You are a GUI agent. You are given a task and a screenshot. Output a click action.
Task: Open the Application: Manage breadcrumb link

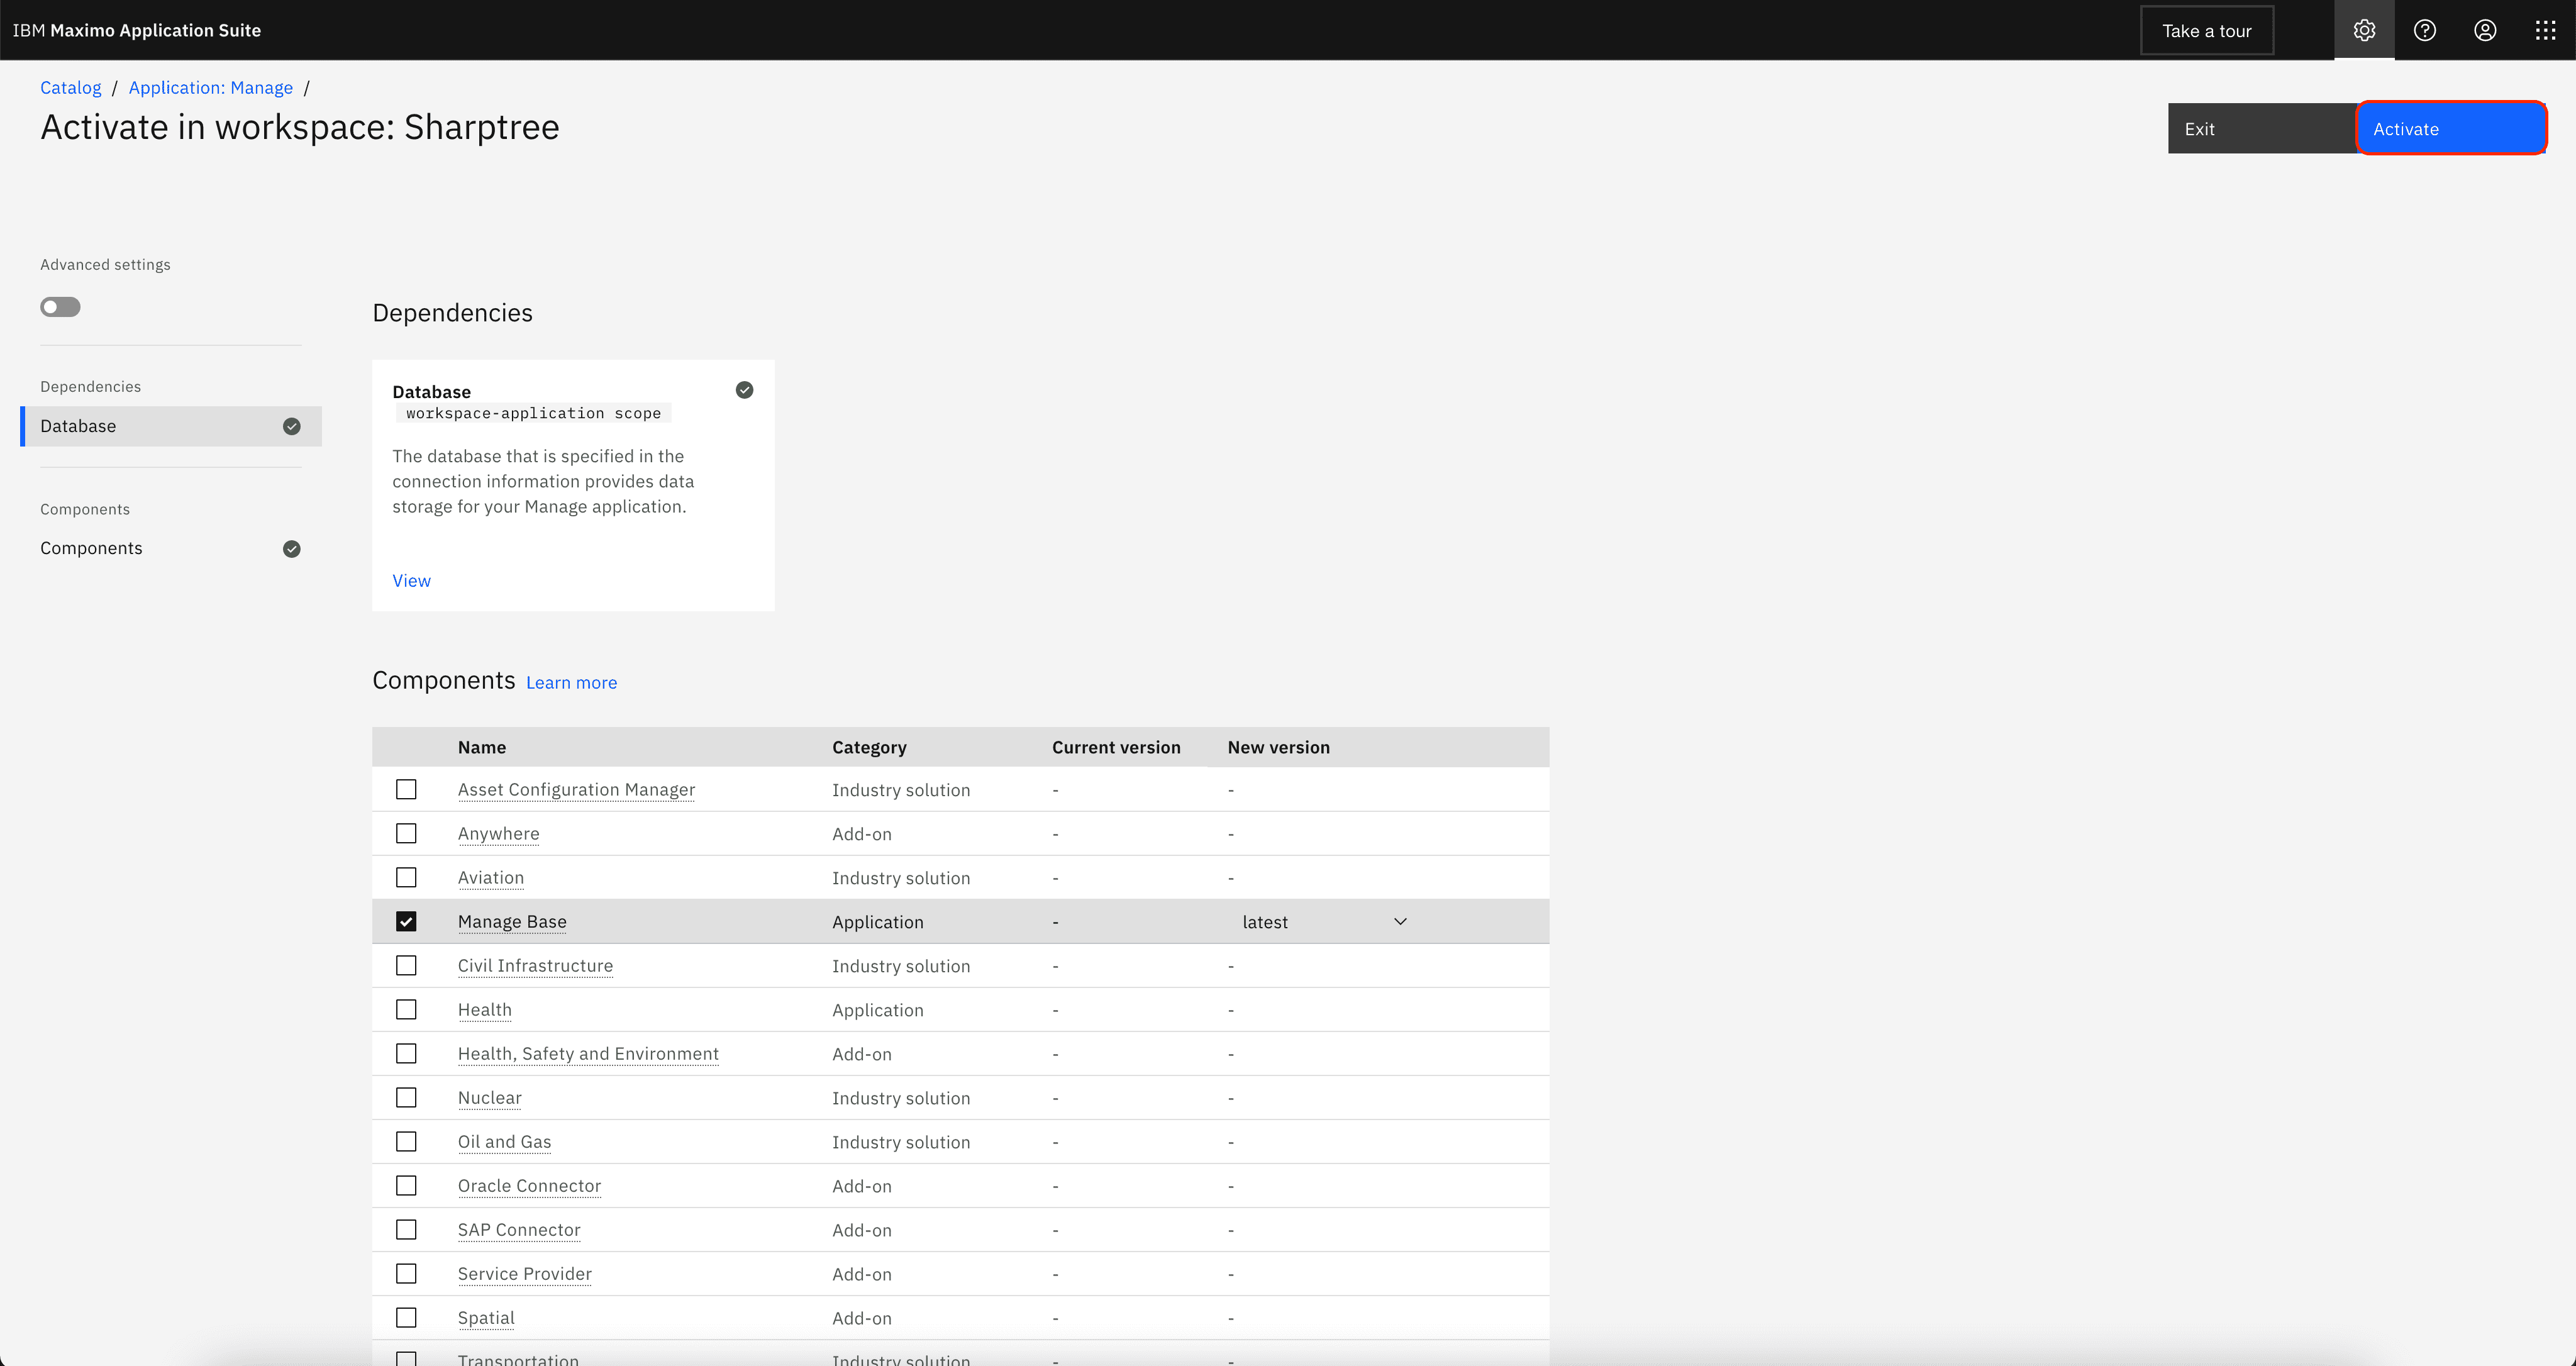coord(211,88)
